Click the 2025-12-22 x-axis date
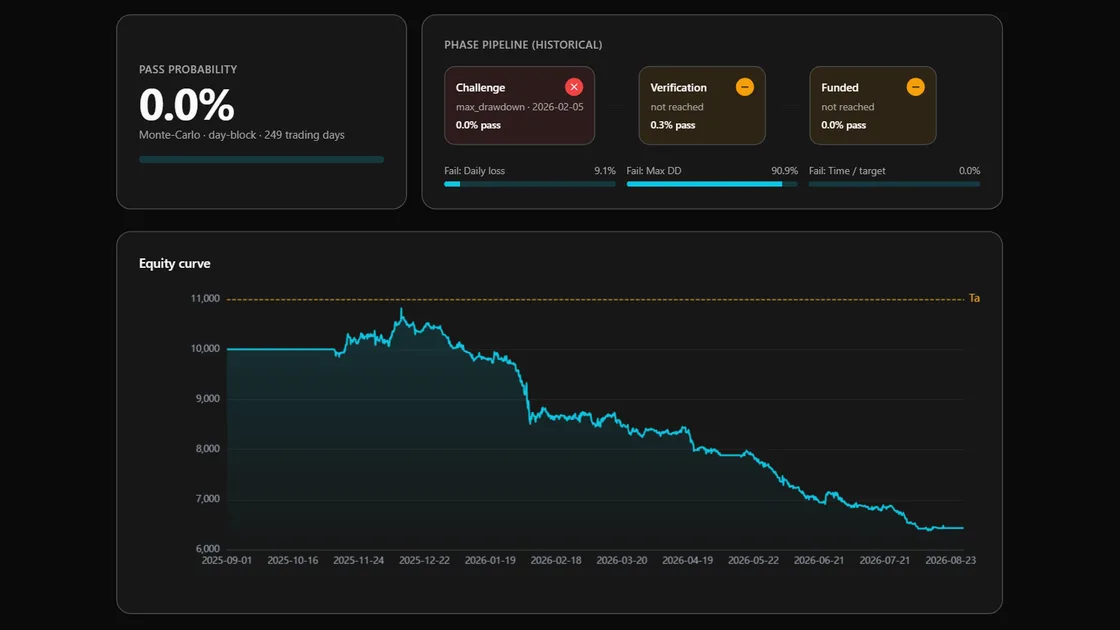The image size is (1120, 630). pyautogui.click(x=424, y=561)
